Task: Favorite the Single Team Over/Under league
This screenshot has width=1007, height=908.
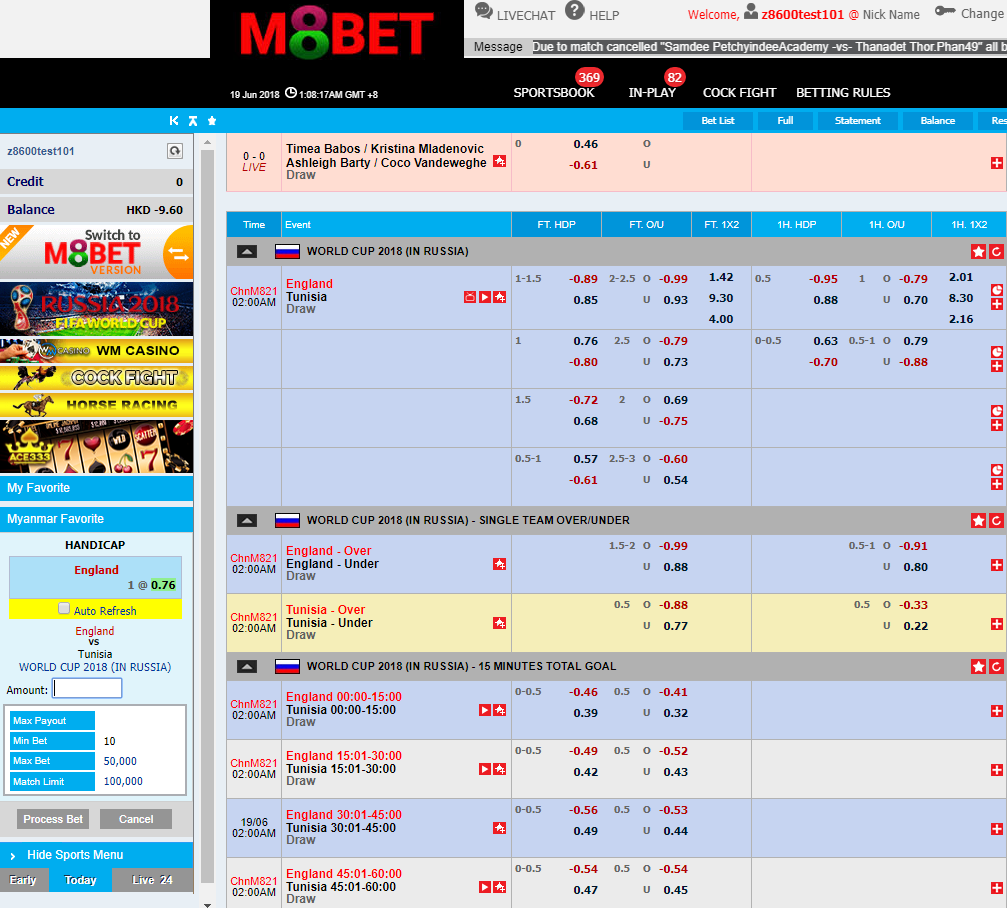Action: tap(978, 521)
